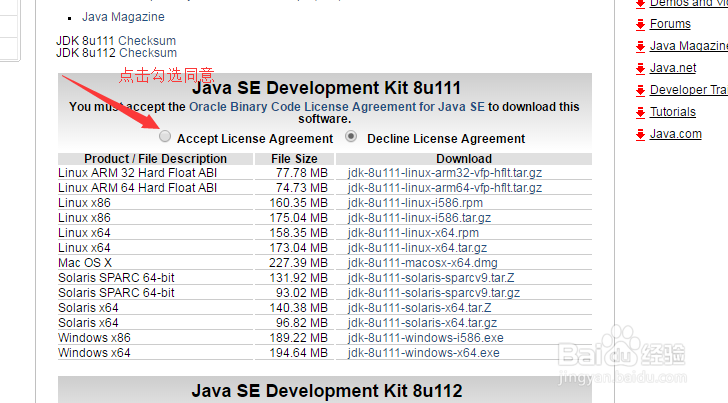This screenshot has width=728, height=403.
Task: Download jdk-8u111-linux-i586.tar.gz
Action: tap(419, 218)
